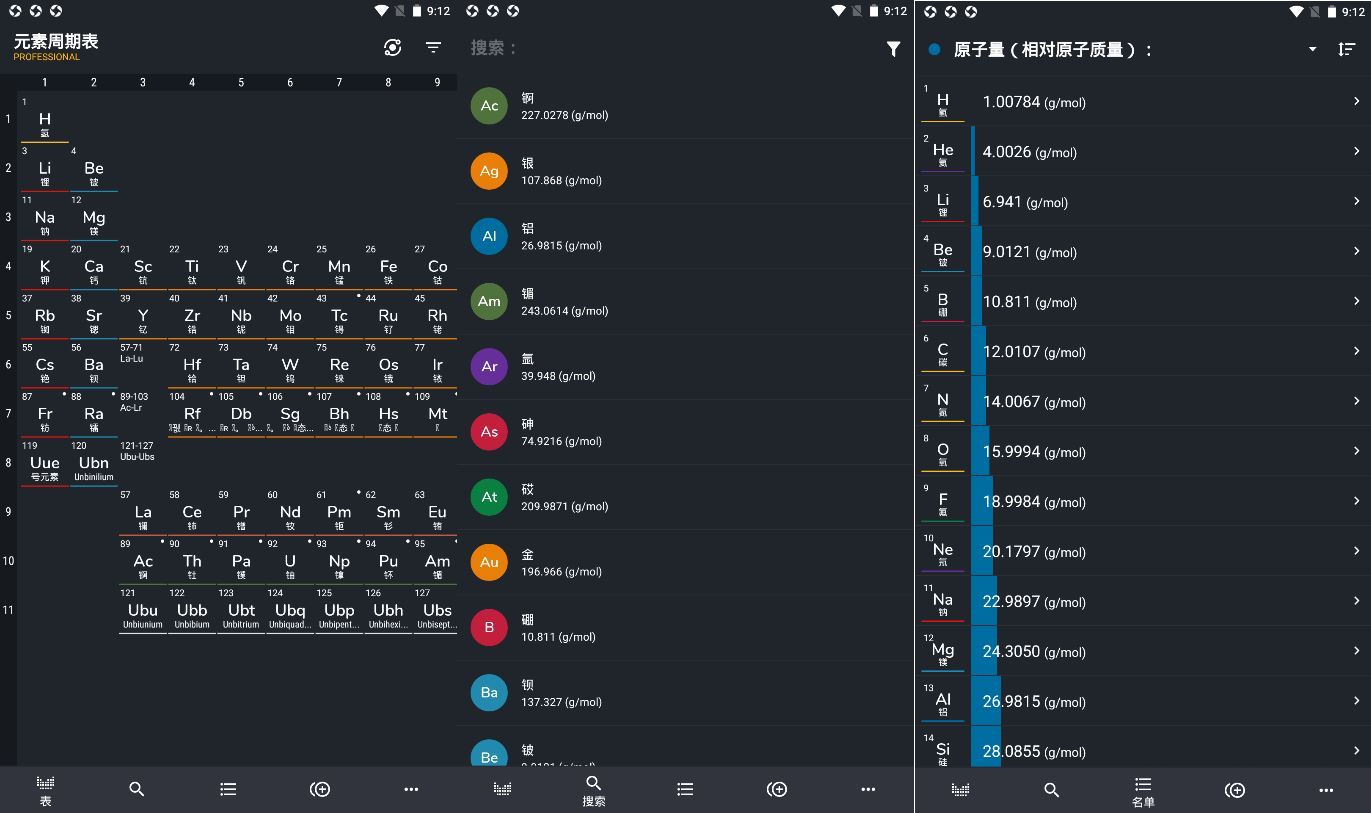Open boron row chevron at 10.811
1371x813 pixels.
point(1356,301)
